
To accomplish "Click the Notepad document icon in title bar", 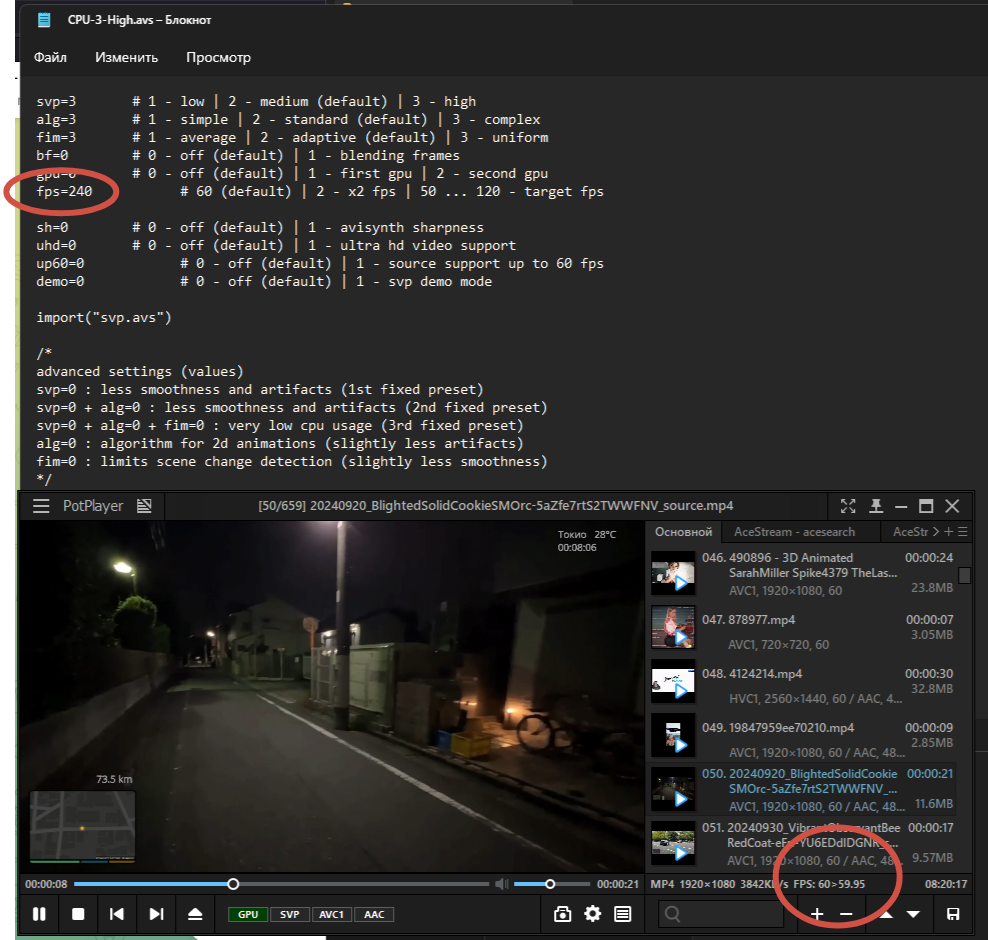I will pyautogui.click(x=44, y=20).
